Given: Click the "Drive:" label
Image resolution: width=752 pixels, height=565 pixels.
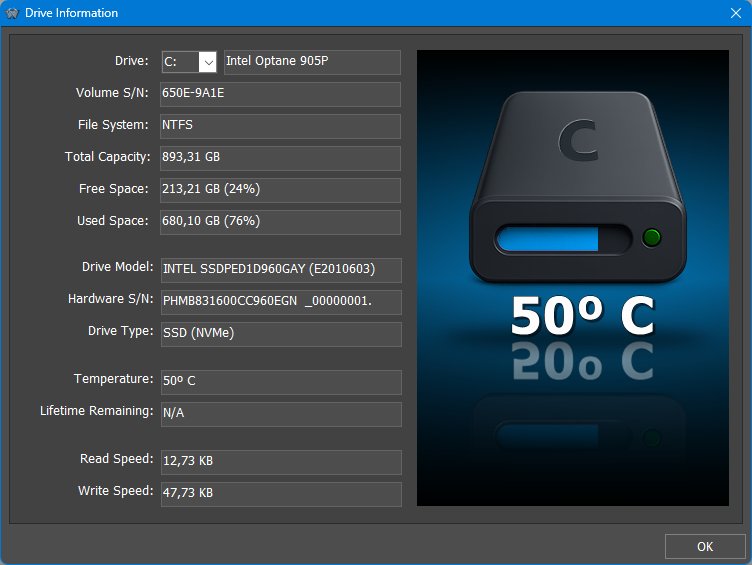Looking at the screenshot, I should tap(131, 61).
